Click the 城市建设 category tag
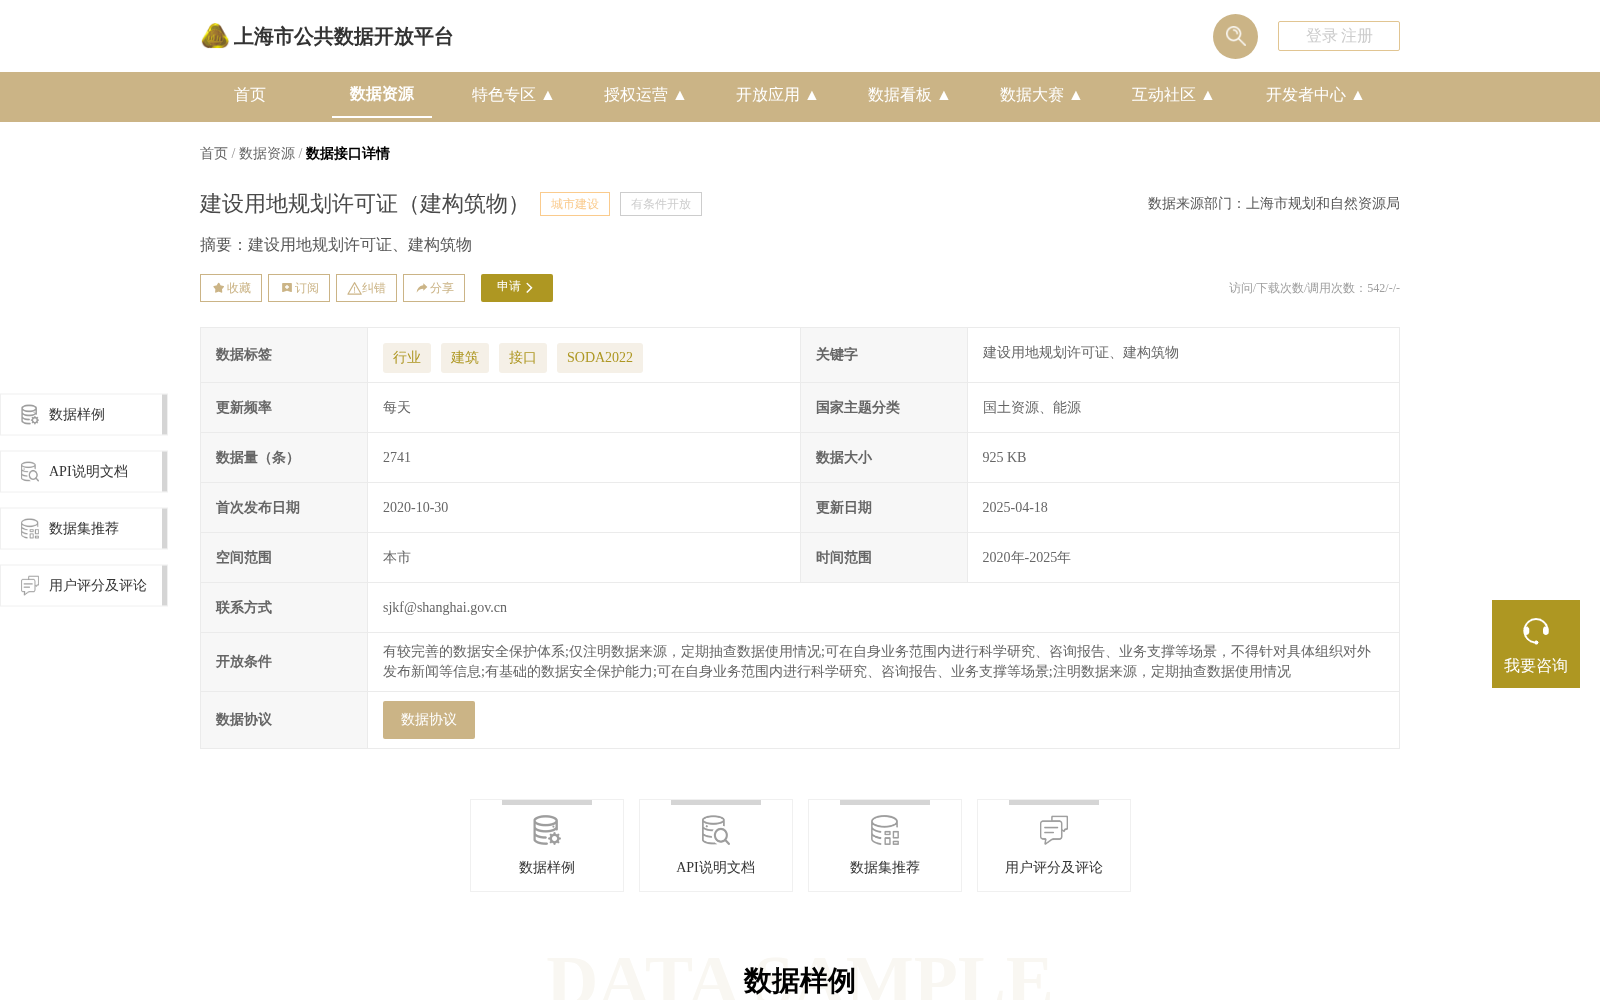The image size is (1600, 1000). [575, 204]
